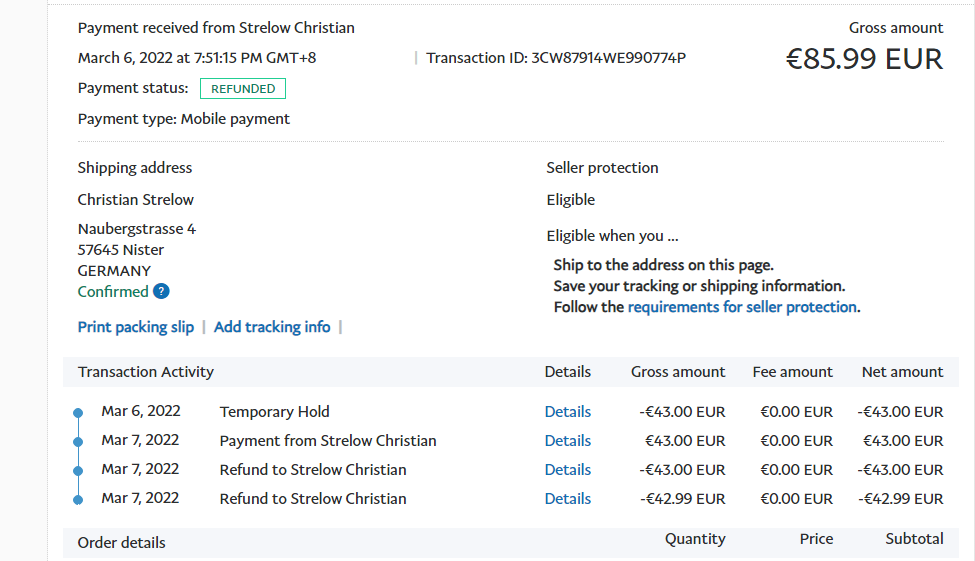Viewport: 975px width, 561px height.
Task: Click Add tracking info link
Action: (x=272, y=327)
